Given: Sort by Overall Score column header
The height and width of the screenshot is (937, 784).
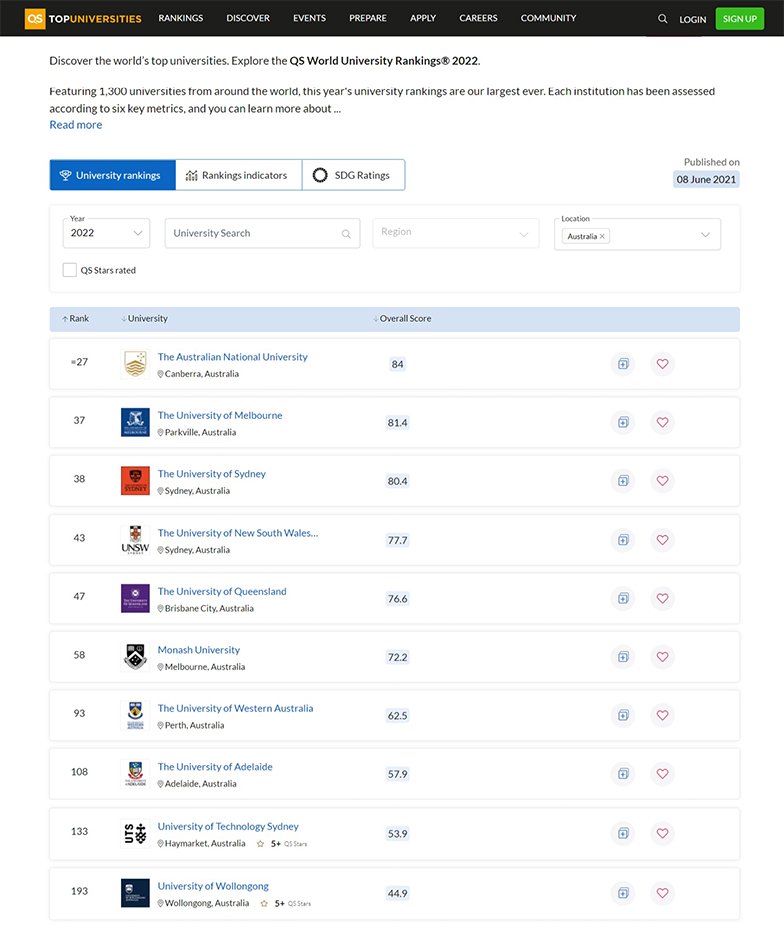Looking at the screenshot, I should (x=402, y=319).
